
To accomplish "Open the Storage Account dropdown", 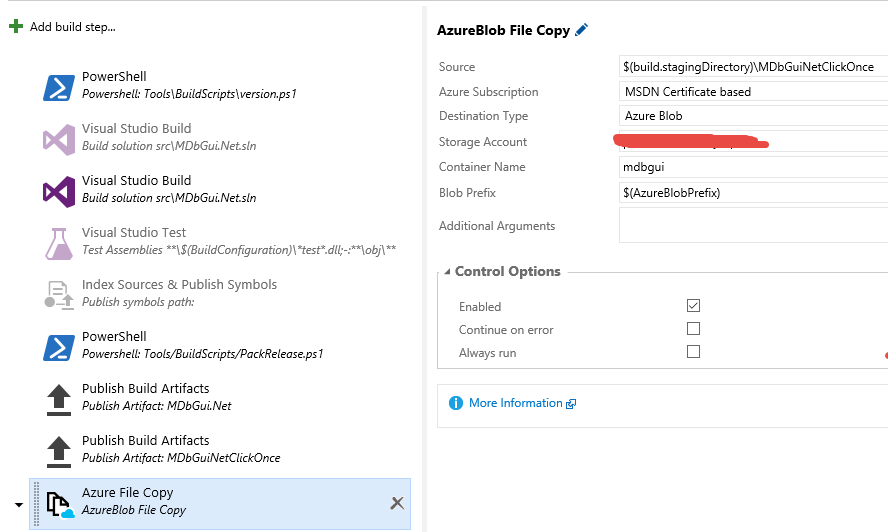I will [x=753, y=141].
